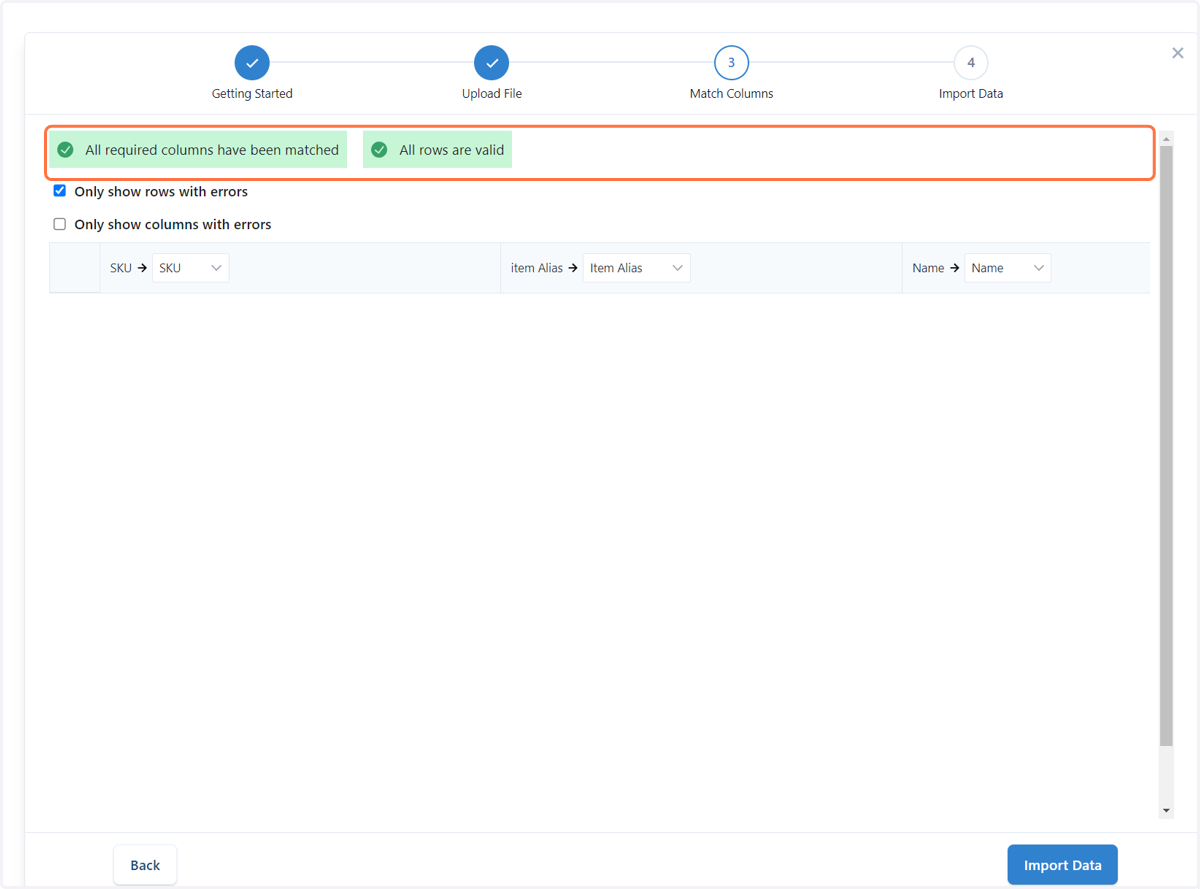Screen dimensions: 1200x889
Task: Click 'All rows are valid' text
Action: pos(452,150)
